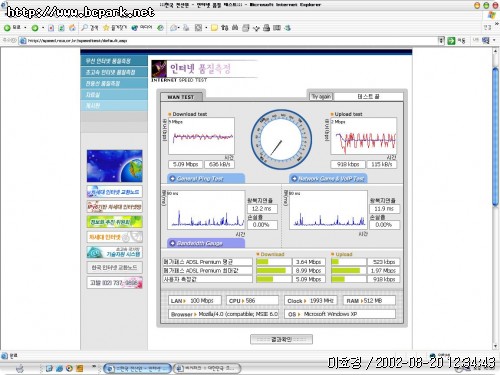
Task: Open the Back button history dropdown arrow
Action: click(25, 28)
